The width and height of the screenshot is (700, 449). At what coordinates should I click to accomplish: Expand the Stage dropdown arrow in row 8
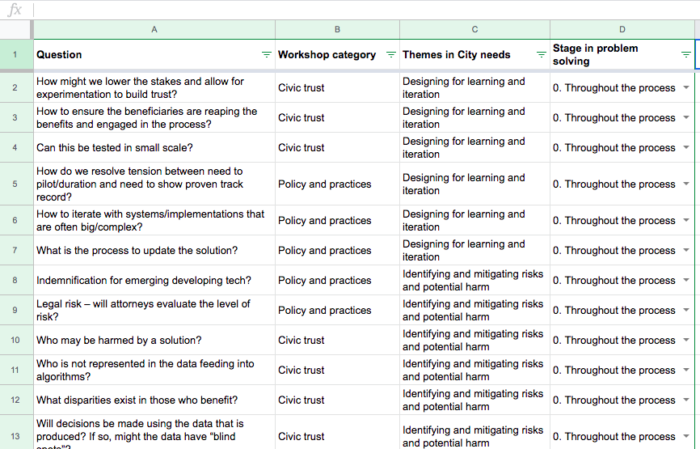click(685, 281)
